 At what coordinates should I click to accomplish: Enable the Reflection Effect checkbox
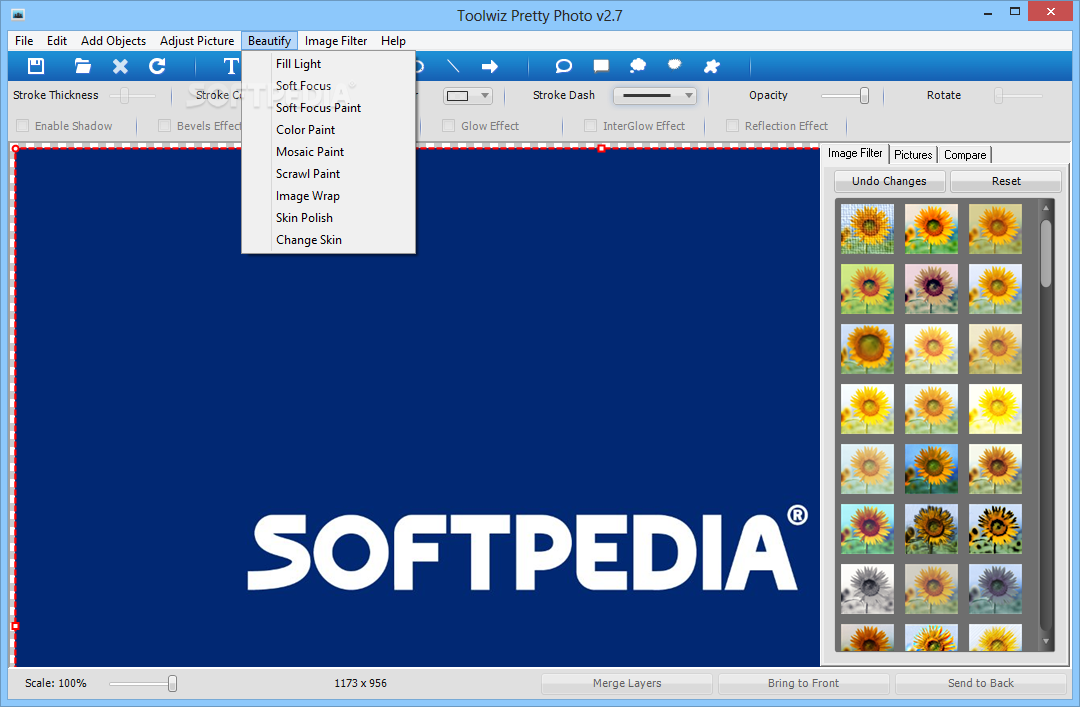point(732,125)
